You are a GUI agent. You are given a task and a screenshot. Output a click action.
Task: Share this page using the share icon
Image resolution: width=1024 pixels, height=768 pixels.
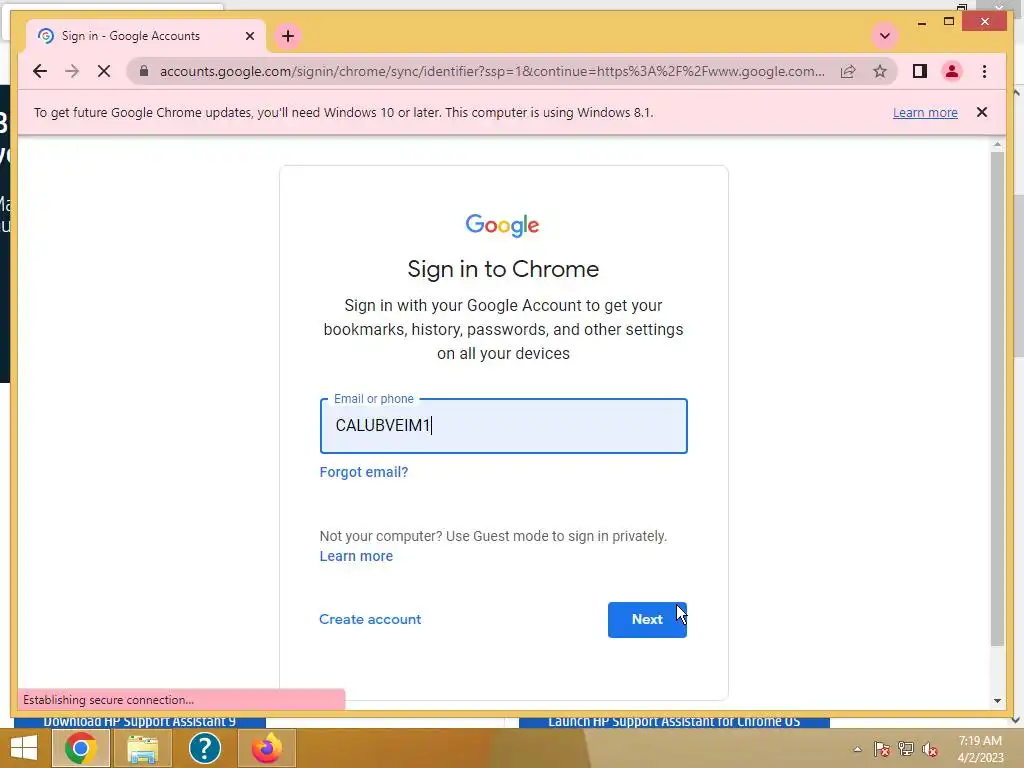coord(848,71)
